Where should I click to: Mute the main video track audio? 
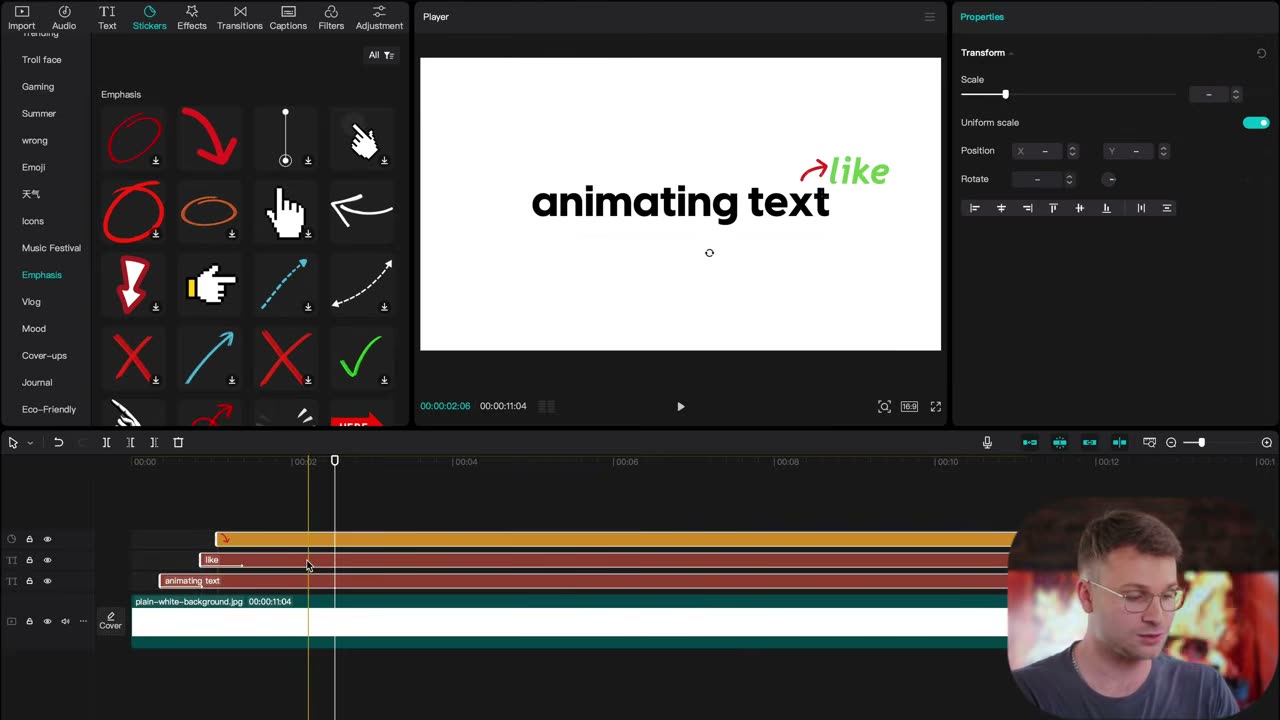click(x=65, y=621)
